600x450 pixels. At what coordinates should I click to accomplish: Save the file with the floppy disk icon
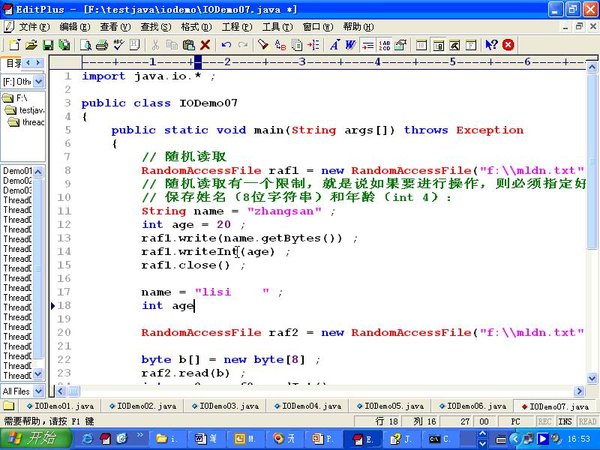point(48,45)
